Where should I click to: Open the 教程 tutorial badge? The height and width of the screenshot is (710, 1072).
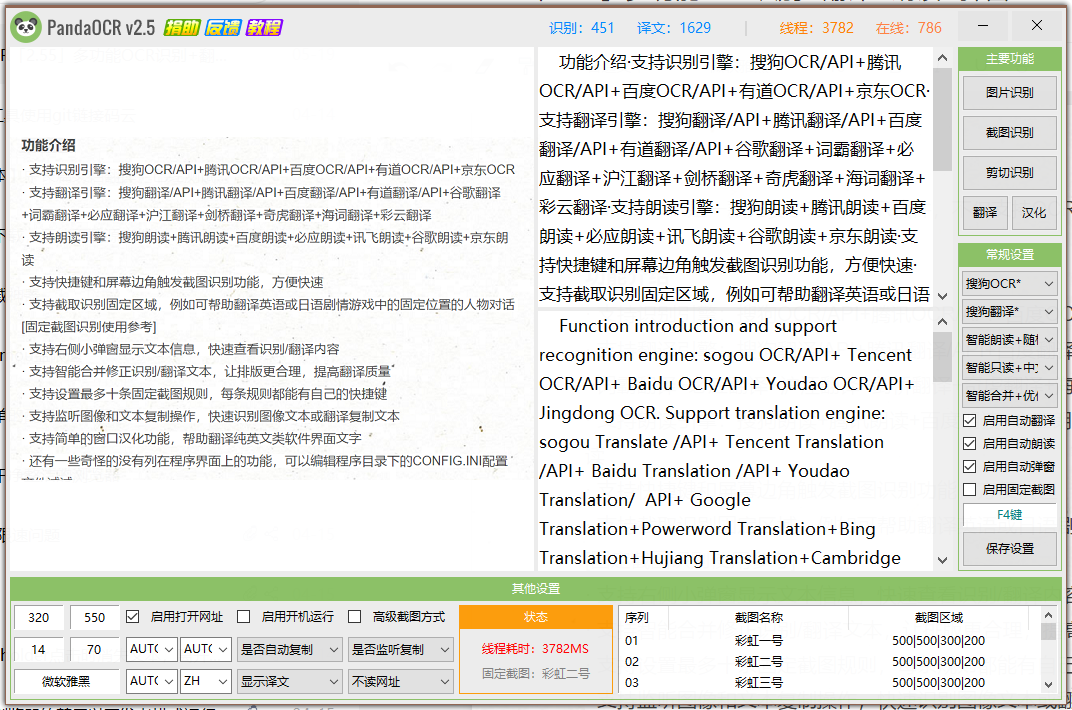point(264,27)
